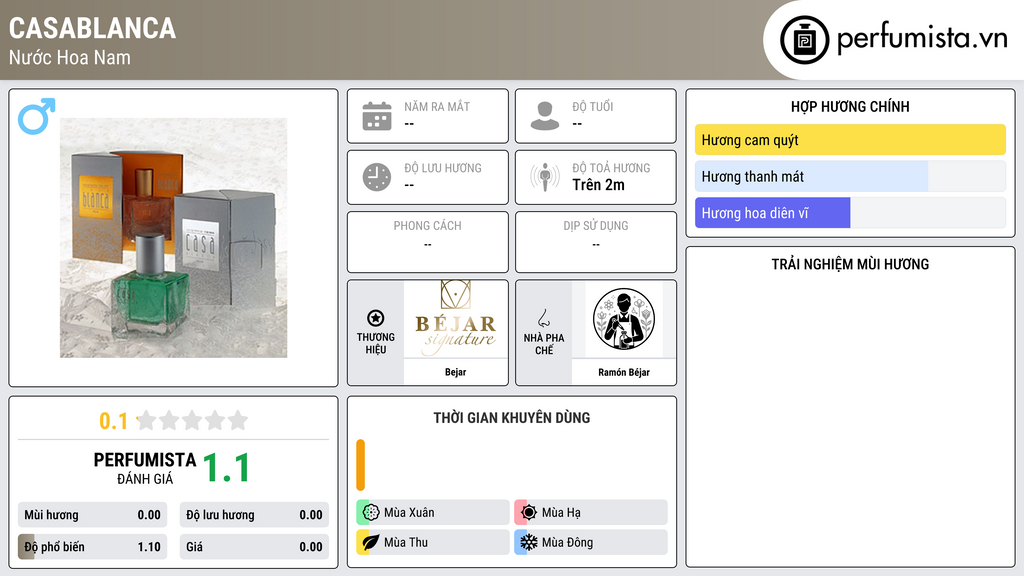Select the Mùa Thu season label

click(x=406, y=542)
